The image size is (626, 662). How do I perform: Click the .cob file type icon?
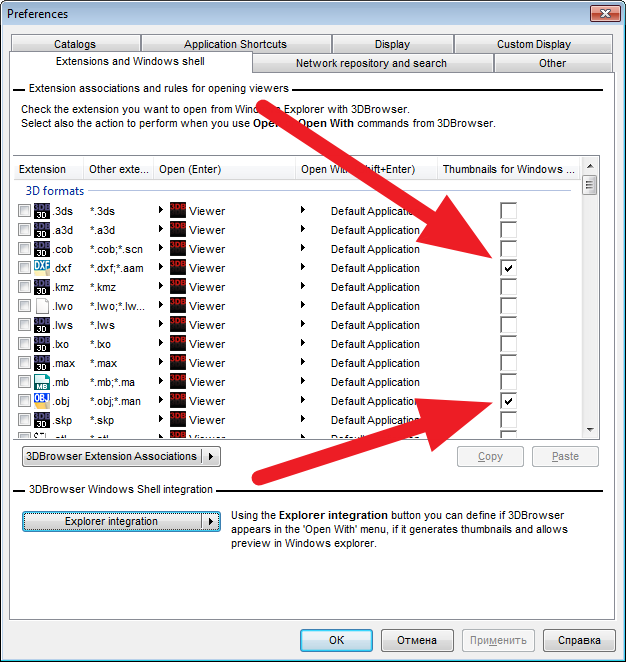click(x=42, y=249)
